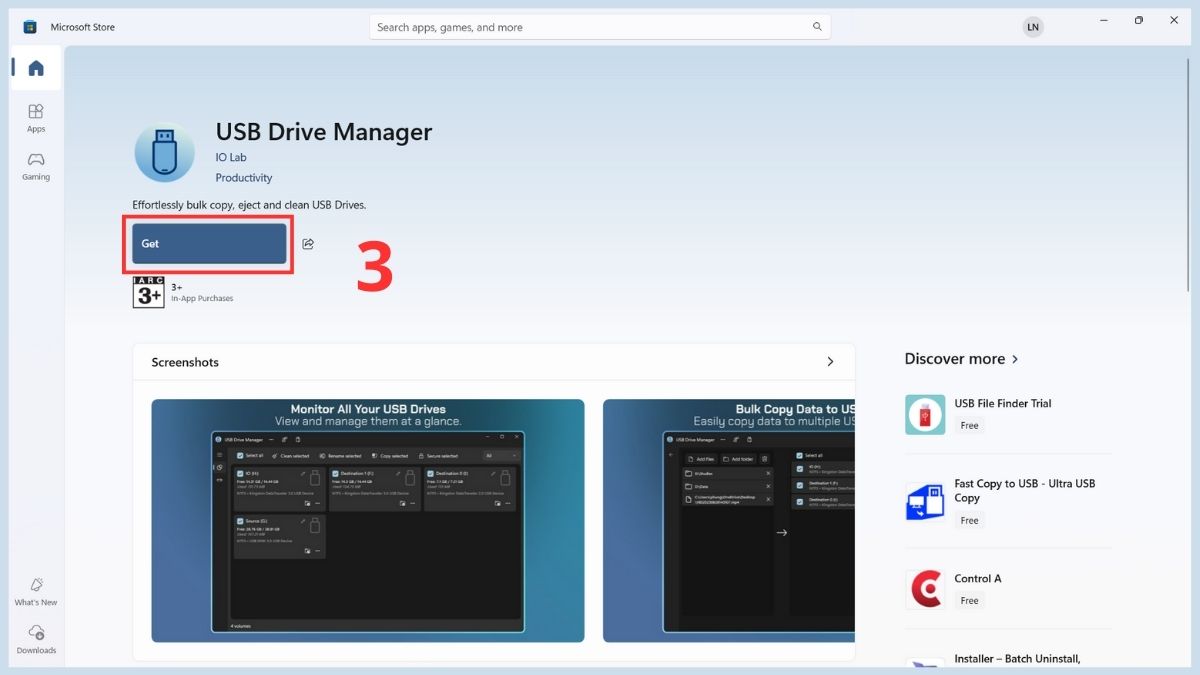Click the USB File Finder Trial icon
The height and width of the screenshot is (675, 1200).
click(925, 414)
